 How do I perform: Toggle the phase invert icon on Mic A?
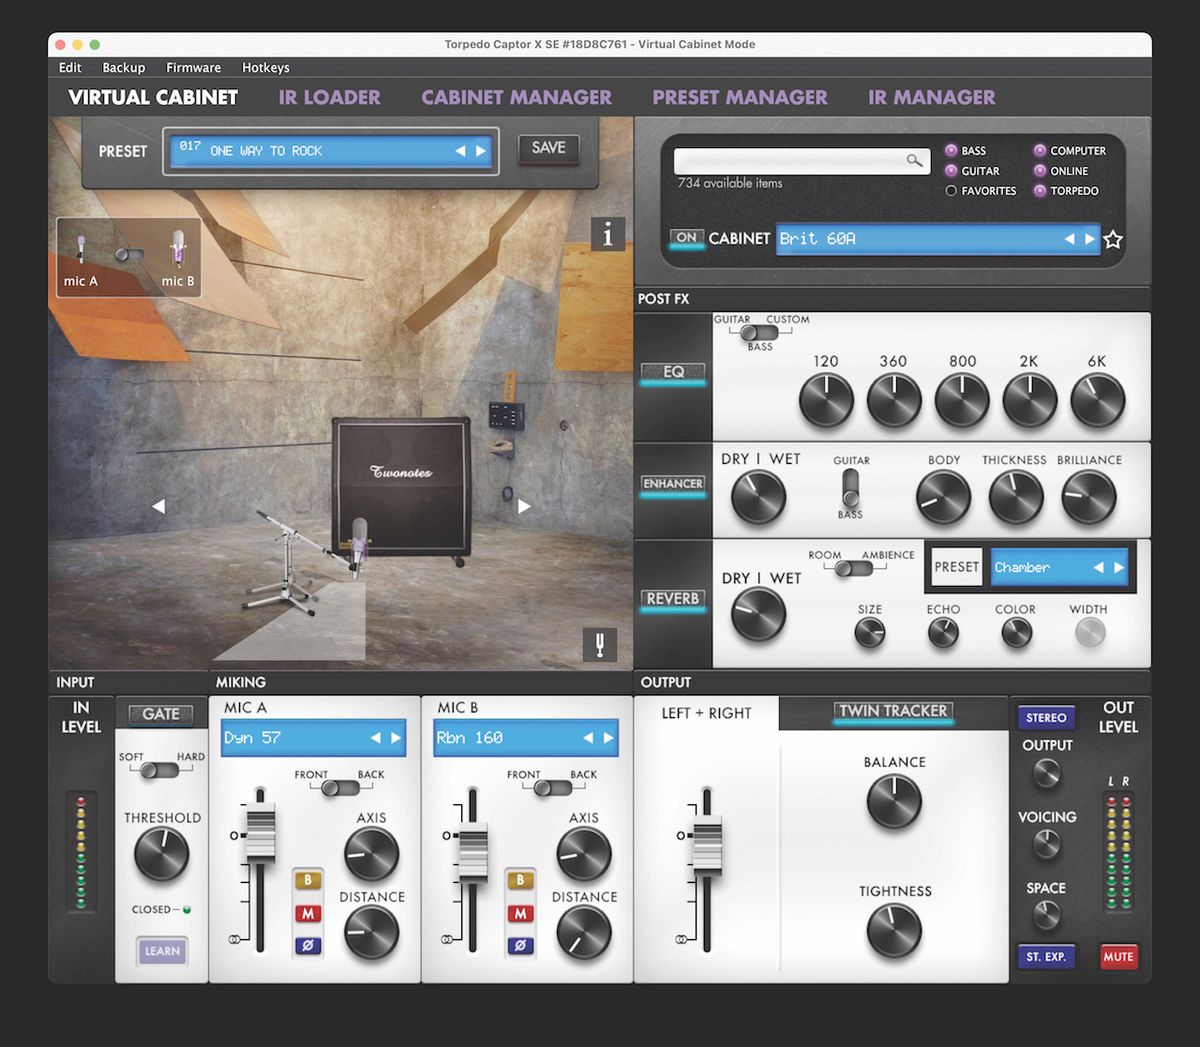[307, 945]
